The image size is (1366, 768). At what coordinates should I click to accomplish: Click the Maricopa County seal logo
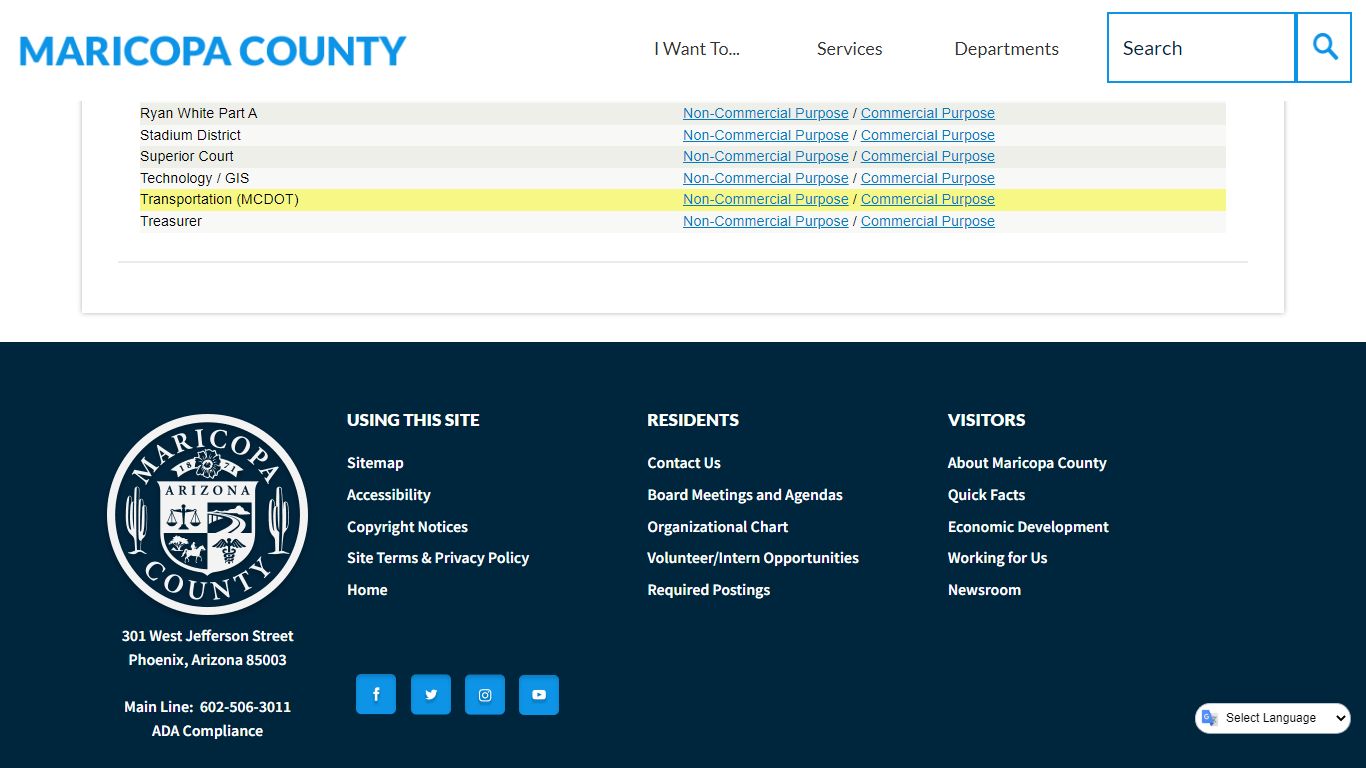coord(207,514)
